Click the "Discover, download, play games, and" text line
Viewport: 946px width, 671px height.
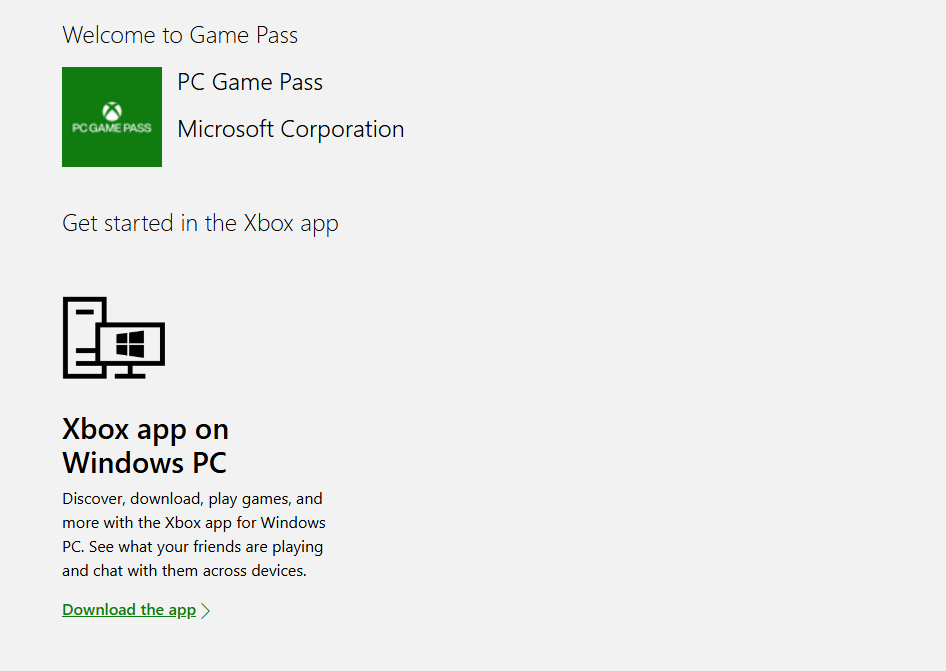[192, 498]
